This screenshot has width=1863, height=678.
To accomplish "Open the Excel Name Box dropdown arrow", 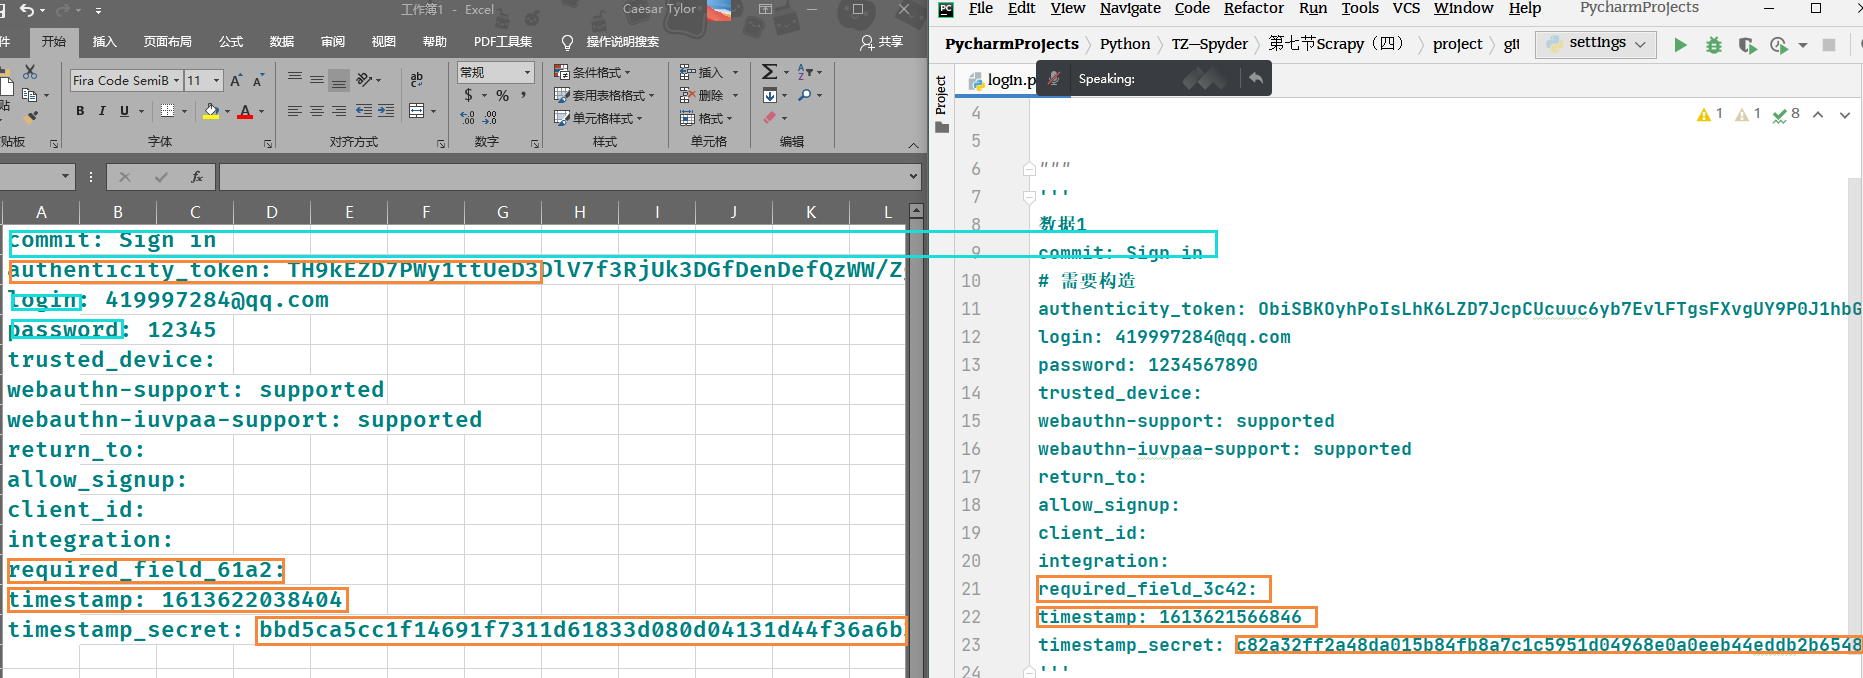I will (66, 177).
